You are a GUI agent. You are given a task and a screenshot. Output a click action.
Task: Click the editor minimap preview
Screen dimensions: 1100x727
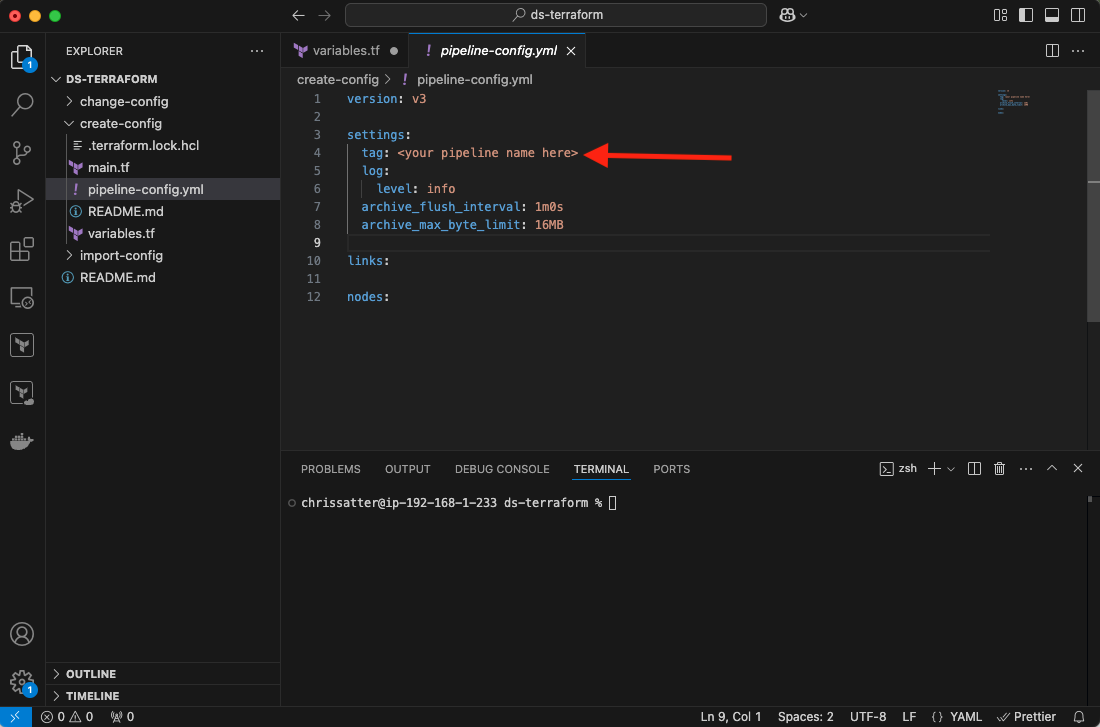[1012, 103]
